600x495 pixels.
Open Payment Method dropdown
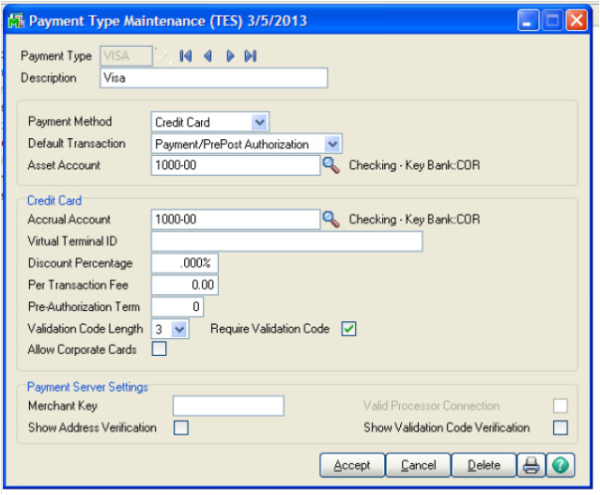click(260, 122)
